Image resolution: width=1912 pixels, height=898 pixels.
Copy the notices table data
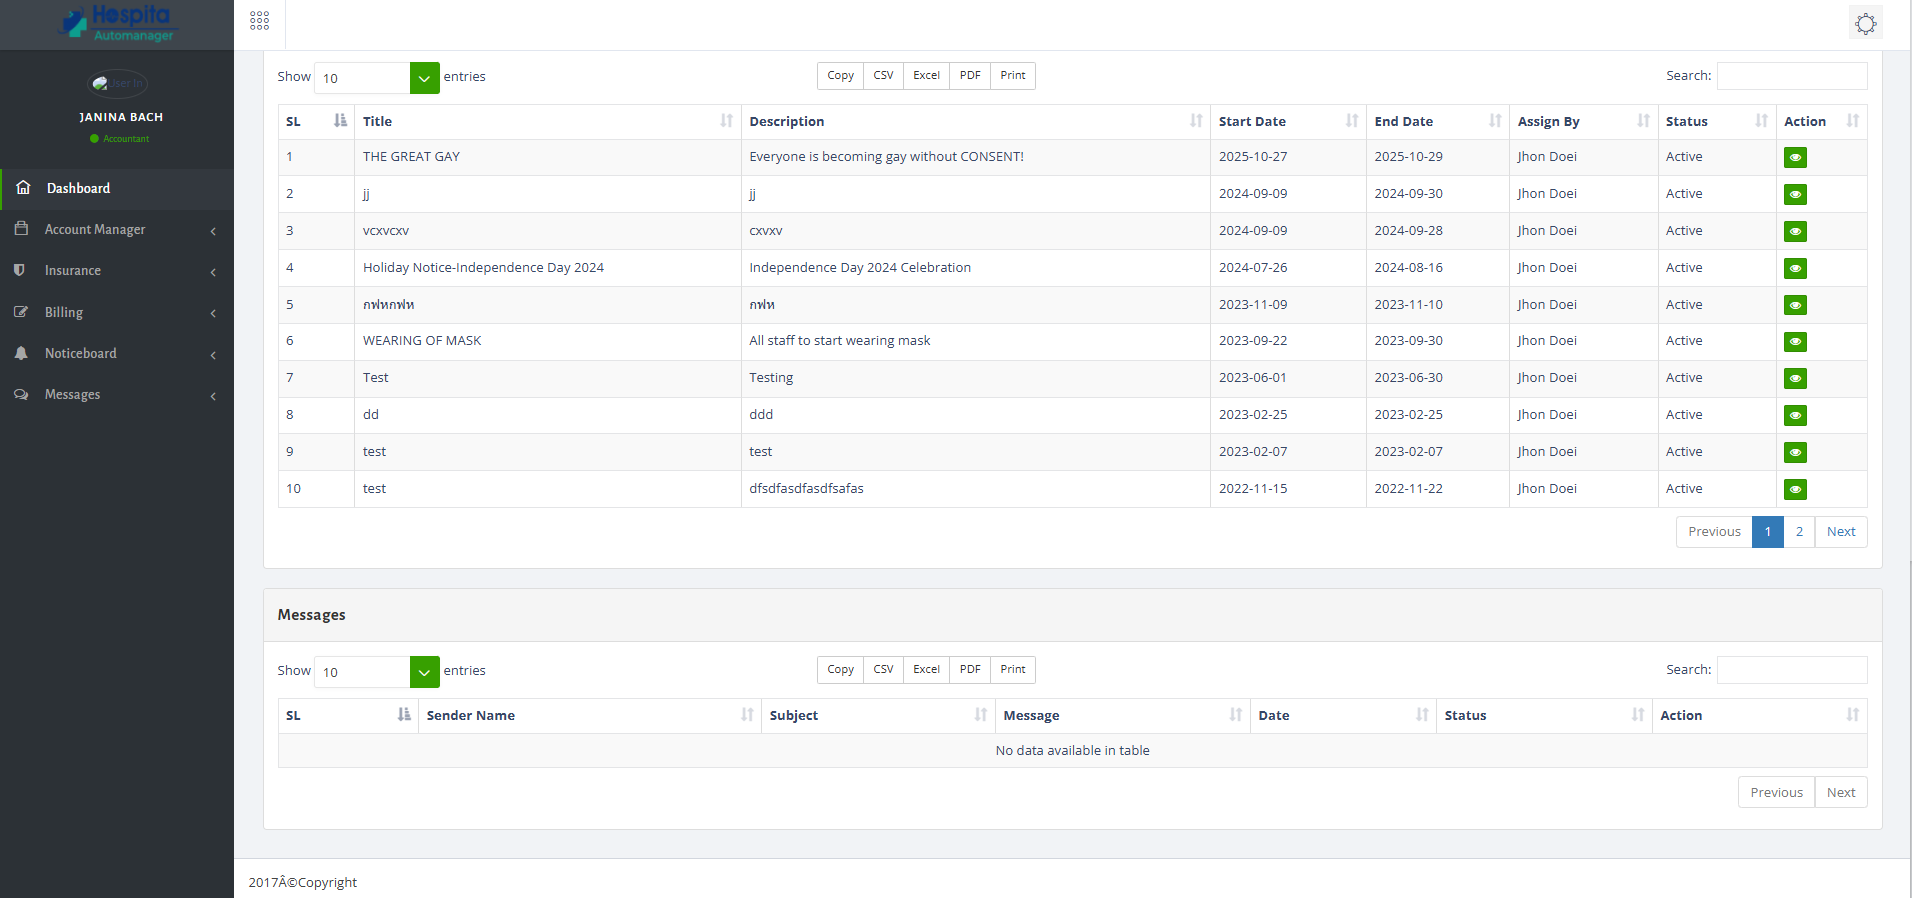[x=840, y=76]
